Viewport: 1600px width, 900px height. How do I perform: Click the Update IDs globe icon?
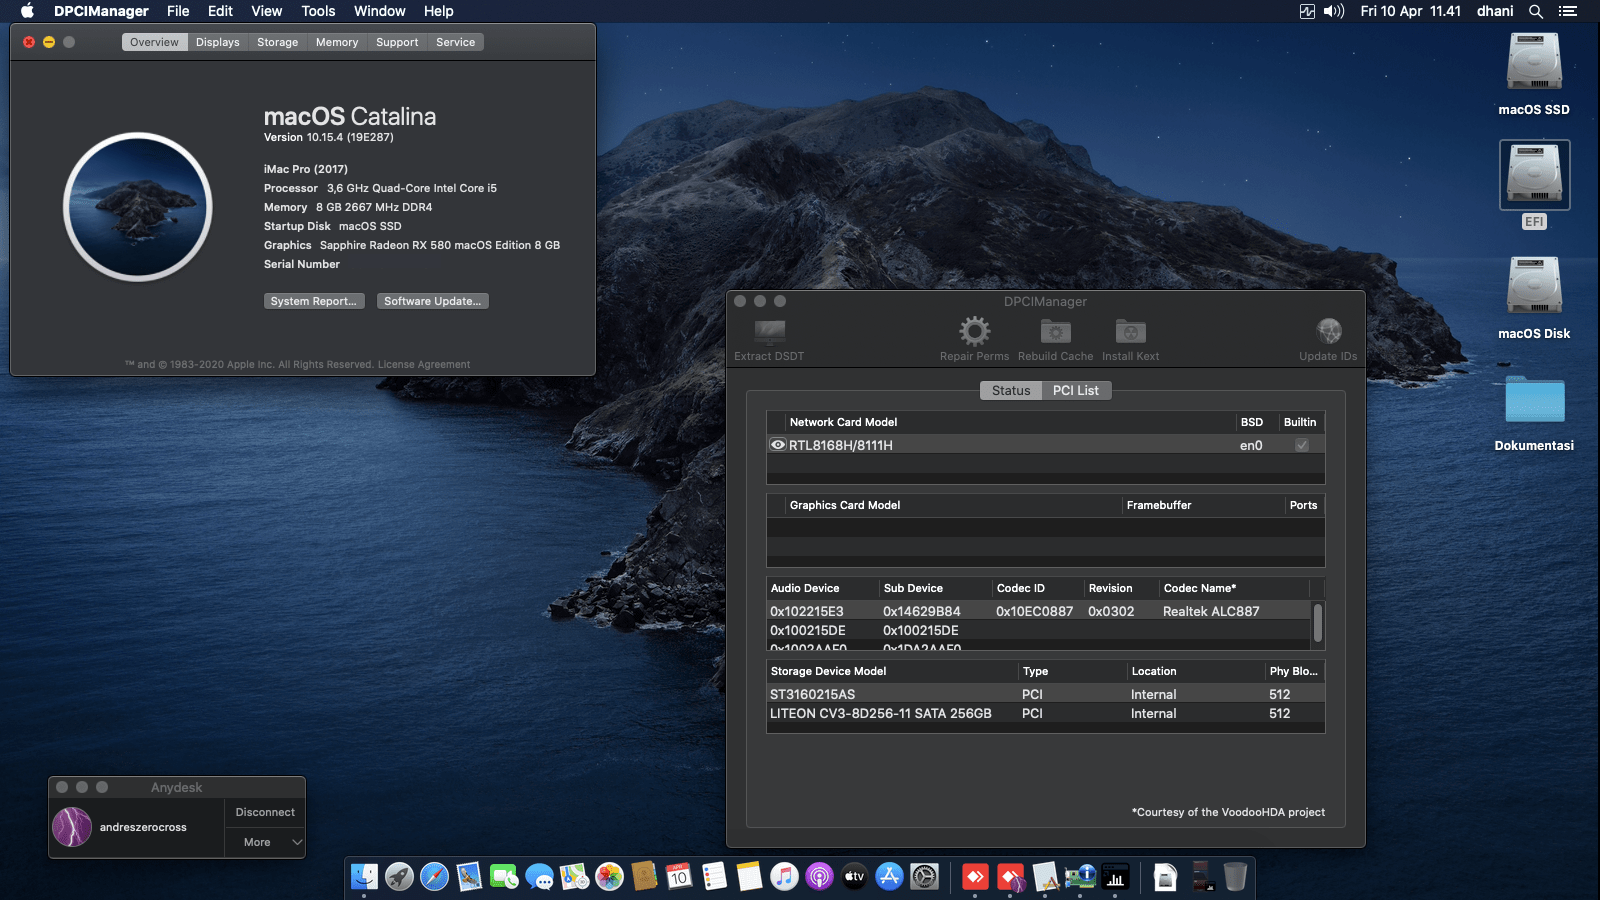pyautogui.click(x=1328, y=331)
